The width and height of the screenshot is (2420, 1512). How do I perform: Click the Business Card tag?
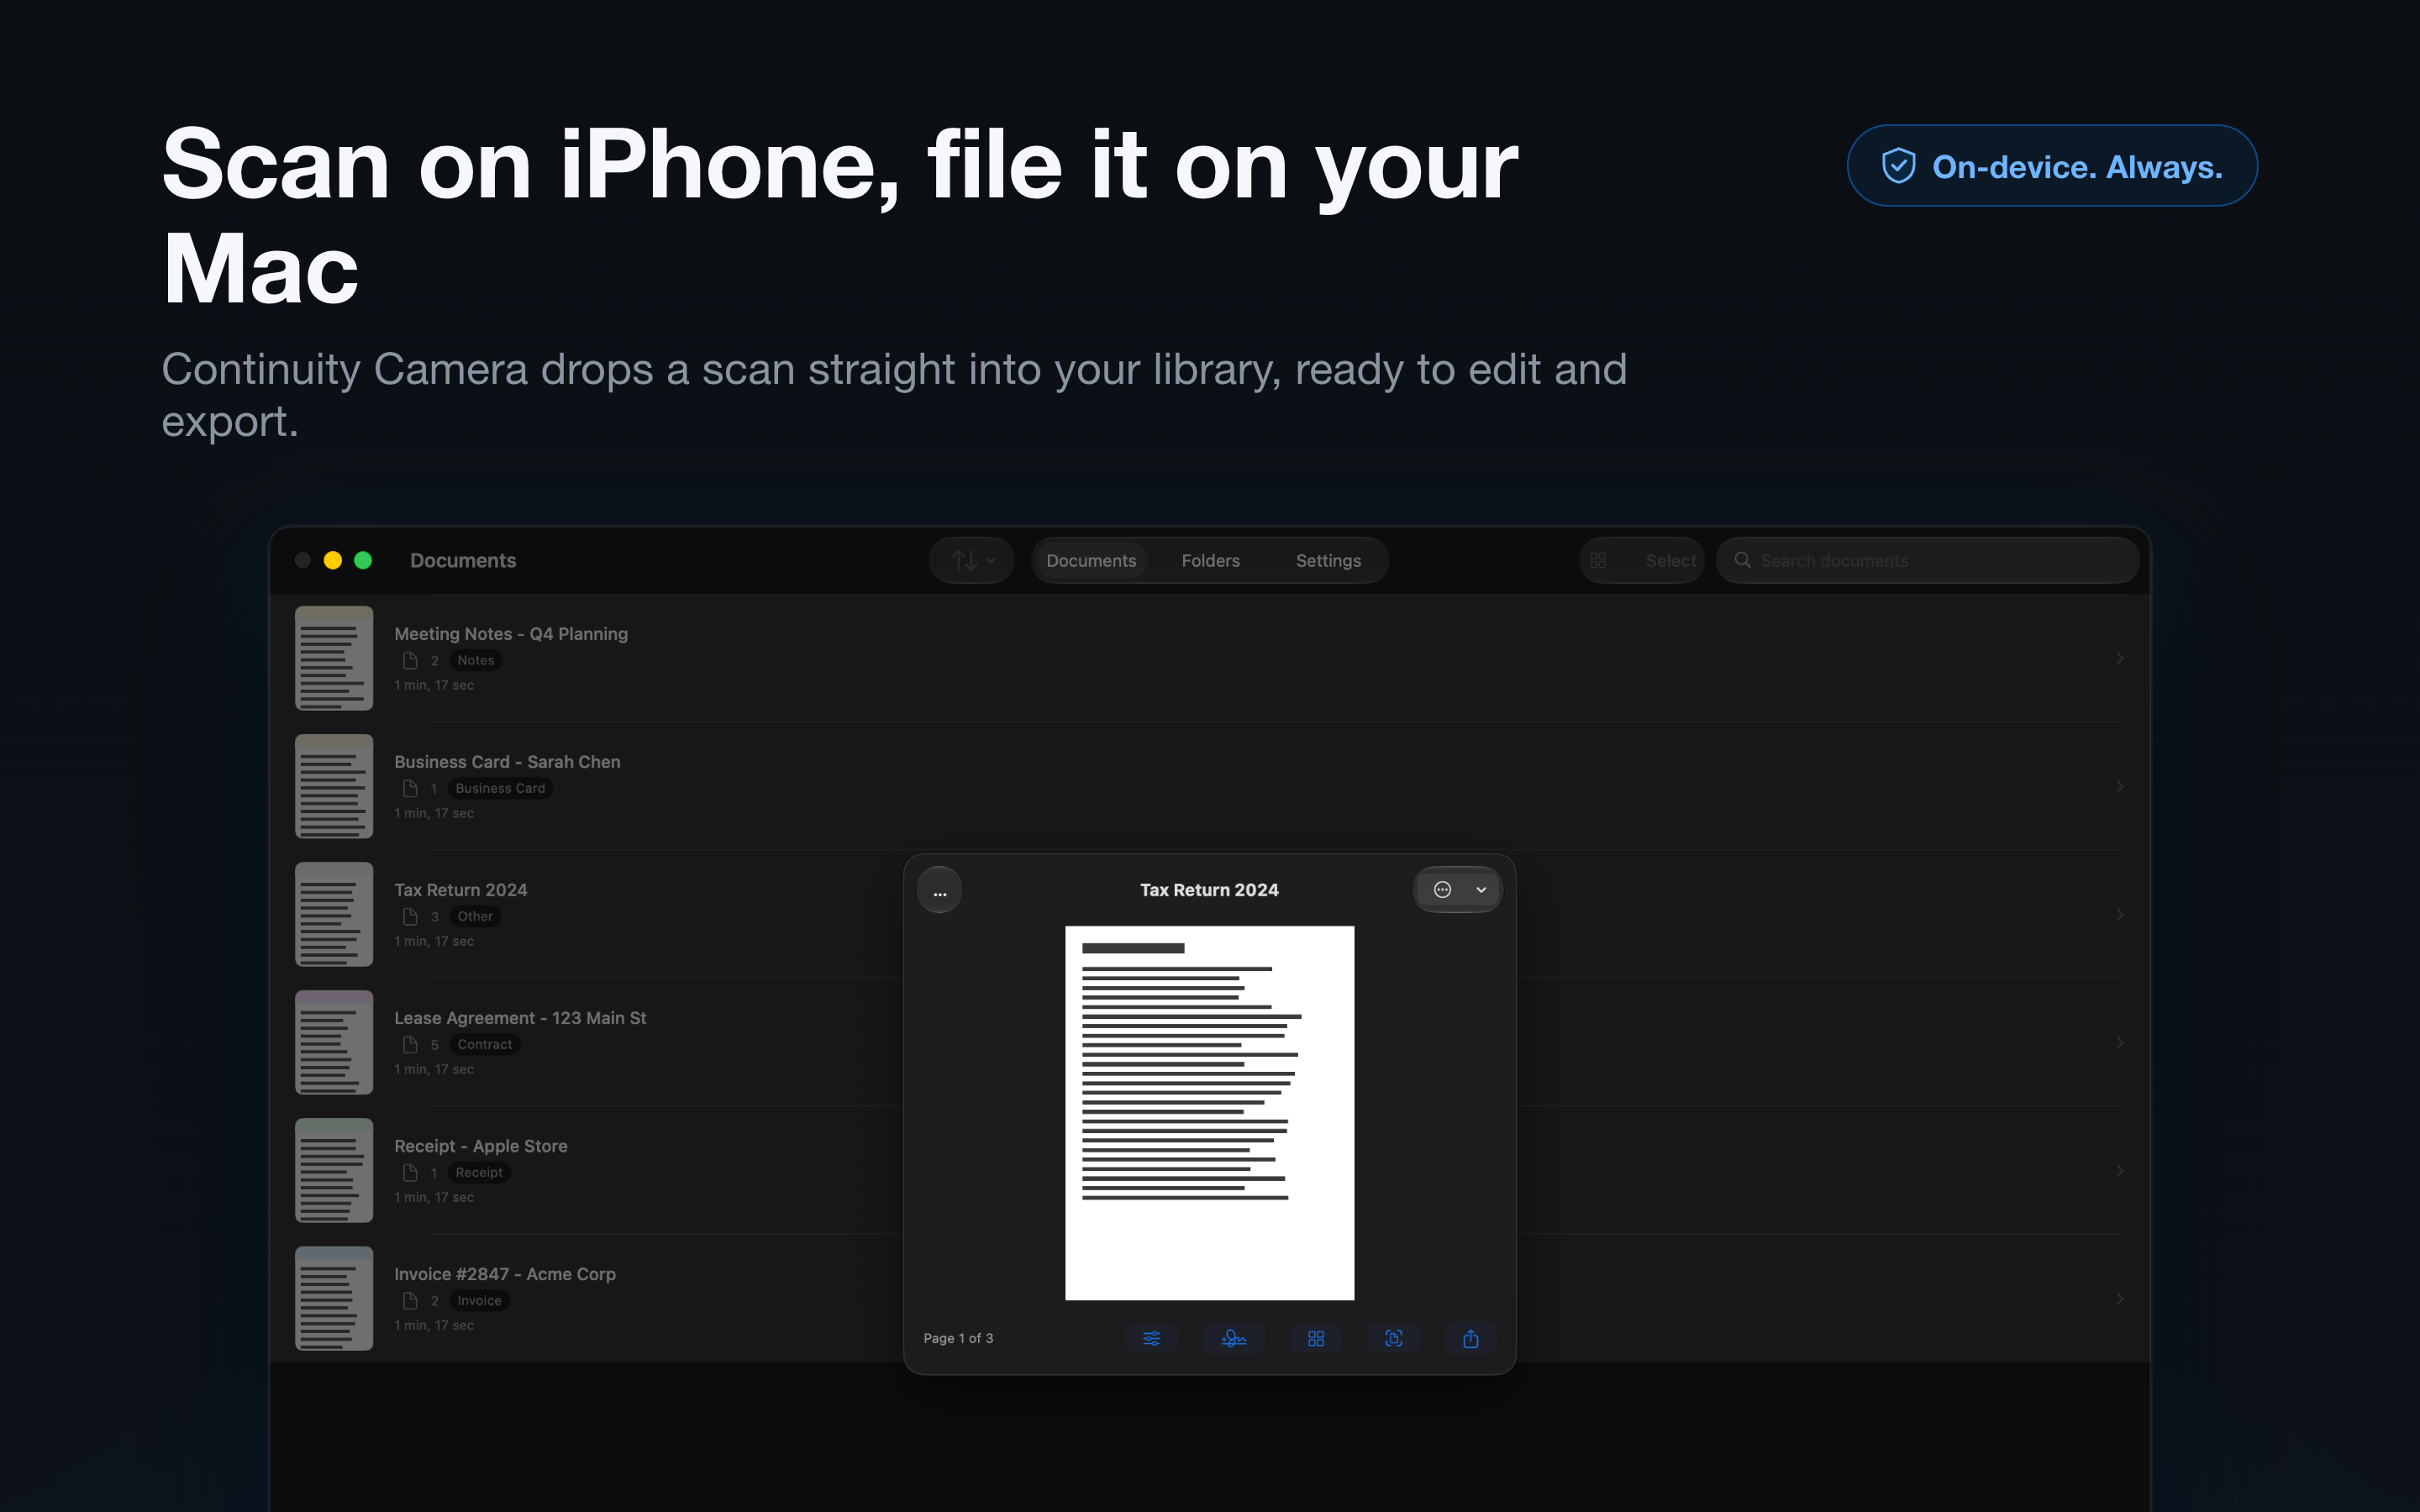click(500, 788)
